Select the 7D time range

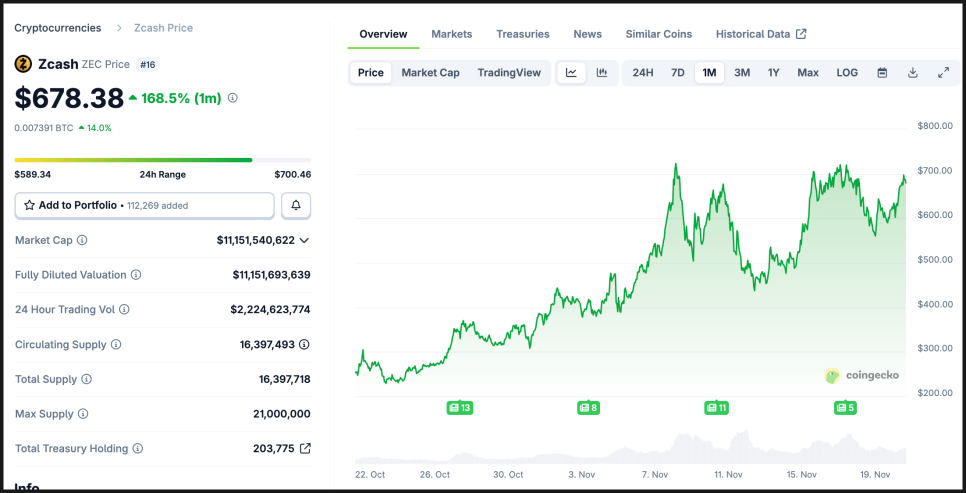pos(678,73)
